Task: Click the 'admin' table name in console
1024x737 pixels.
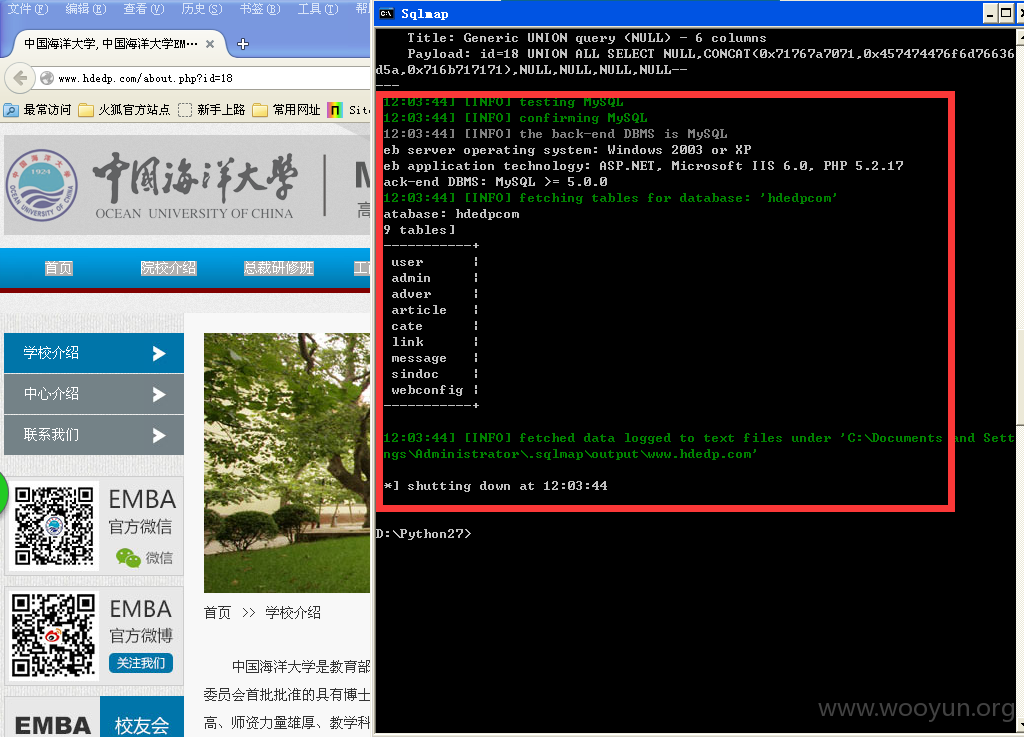Action: tap(411, 278)
